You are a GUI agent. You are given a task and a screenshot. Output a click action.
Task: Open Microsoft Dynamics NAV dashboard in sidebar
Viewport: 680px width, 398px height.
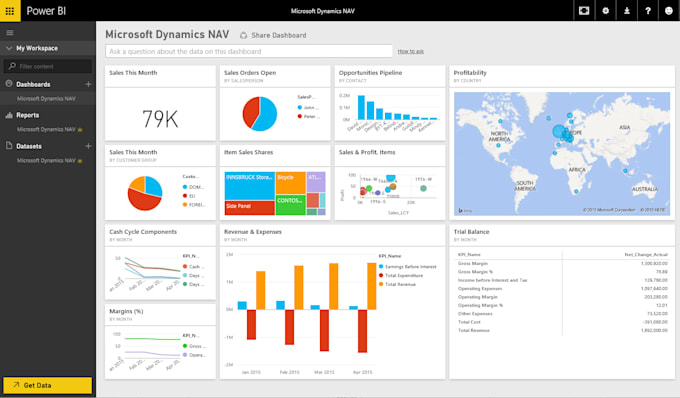(46, 98)
